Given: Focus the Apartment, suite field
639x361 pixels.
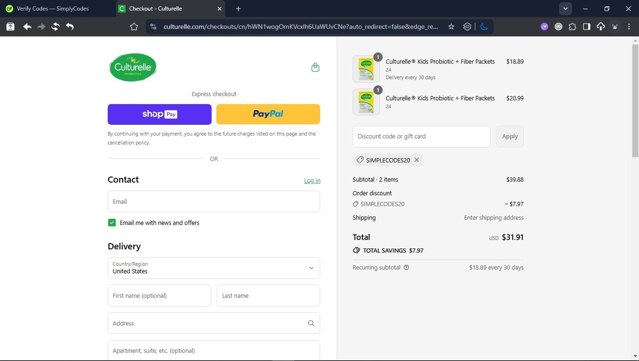Looking at the screenshot, I should 214,350.
